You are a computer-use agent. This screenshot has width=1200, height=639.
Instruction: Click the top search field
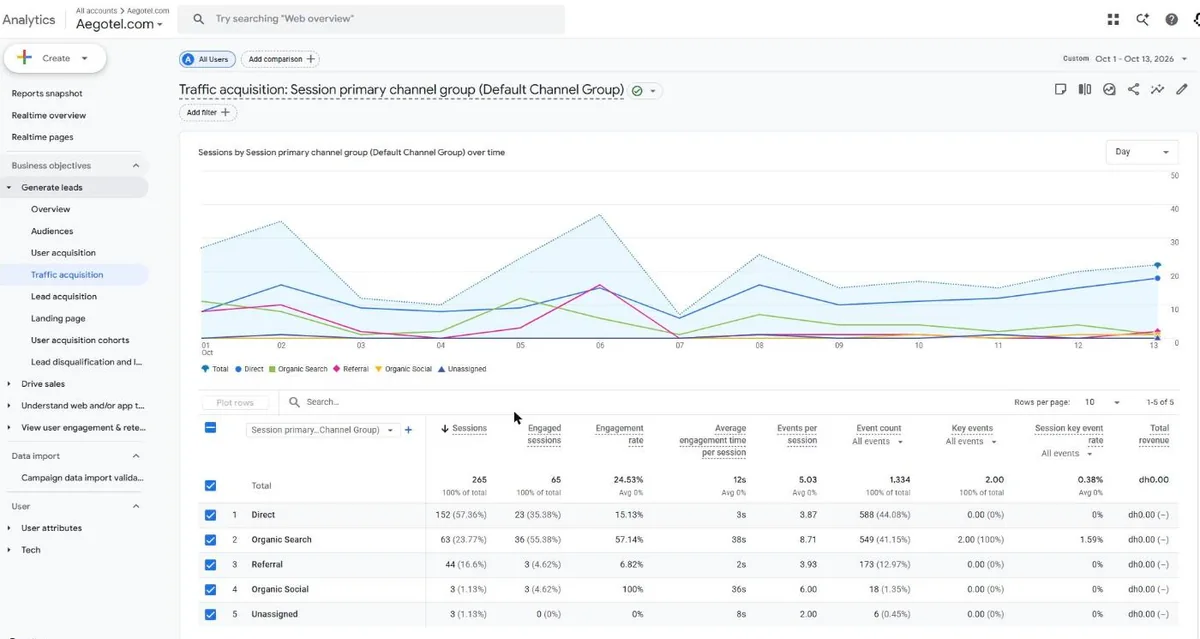371,19
